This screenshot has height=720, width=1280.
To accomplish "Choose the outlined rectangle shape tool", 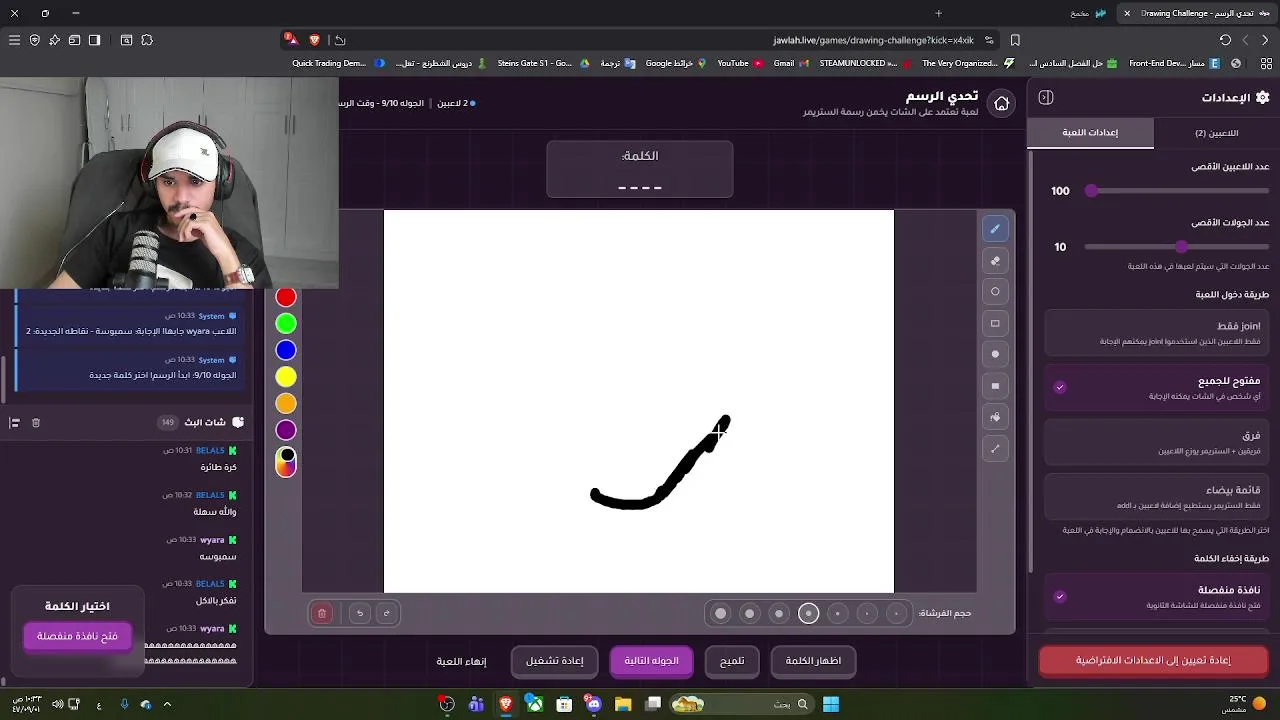I will point(995,323).
